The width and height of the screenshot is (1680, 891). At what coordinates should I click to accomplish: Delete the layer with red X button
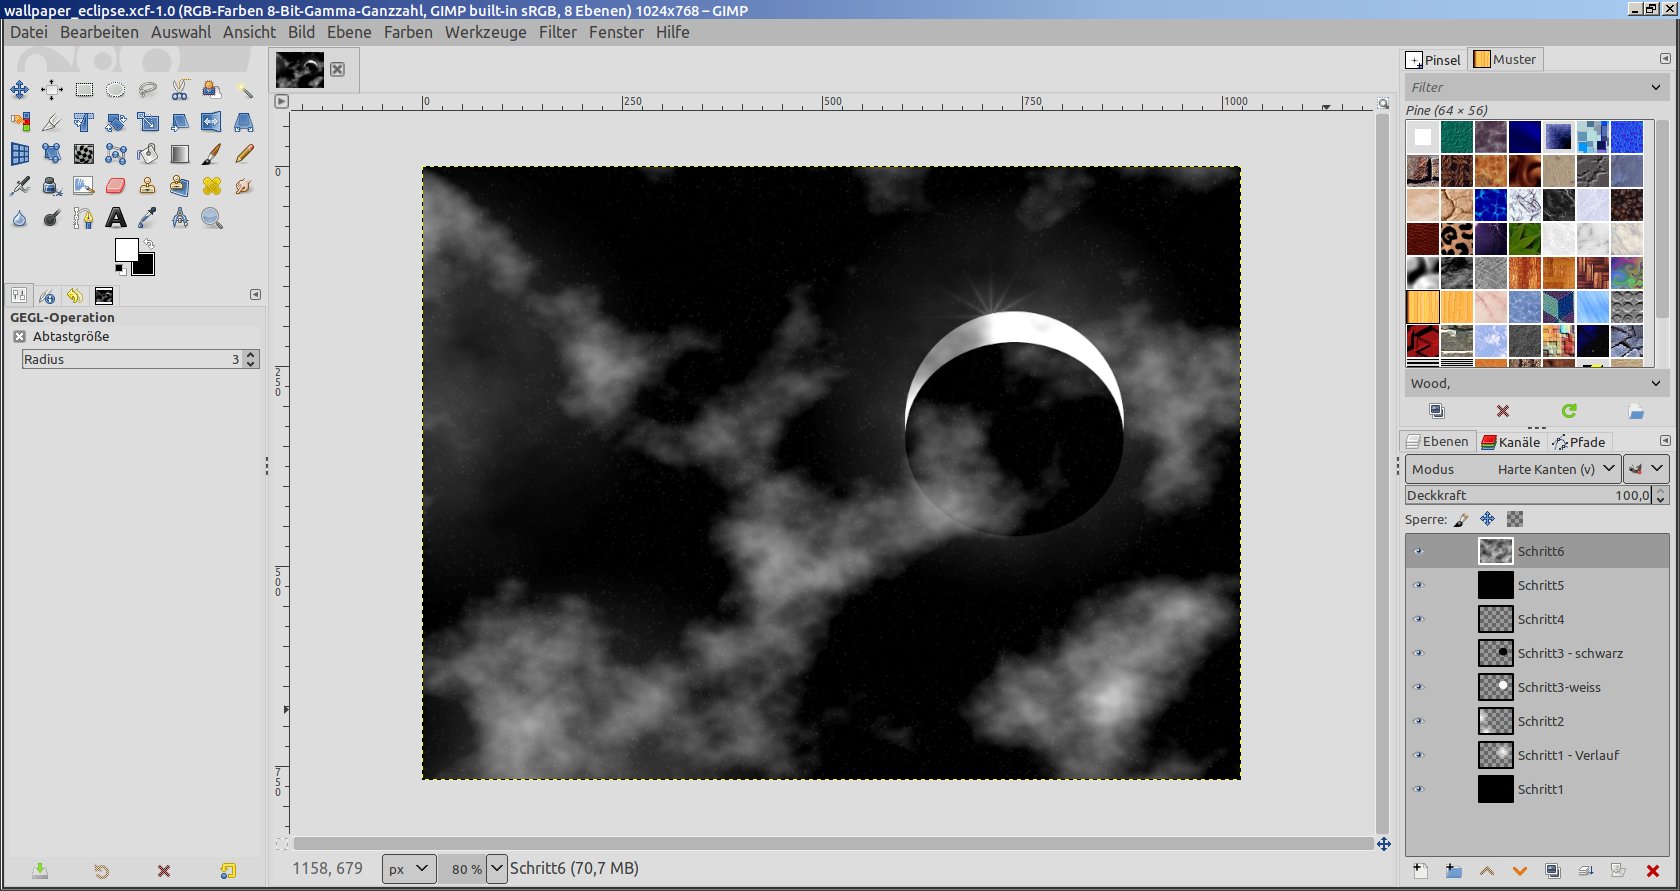1652,871
